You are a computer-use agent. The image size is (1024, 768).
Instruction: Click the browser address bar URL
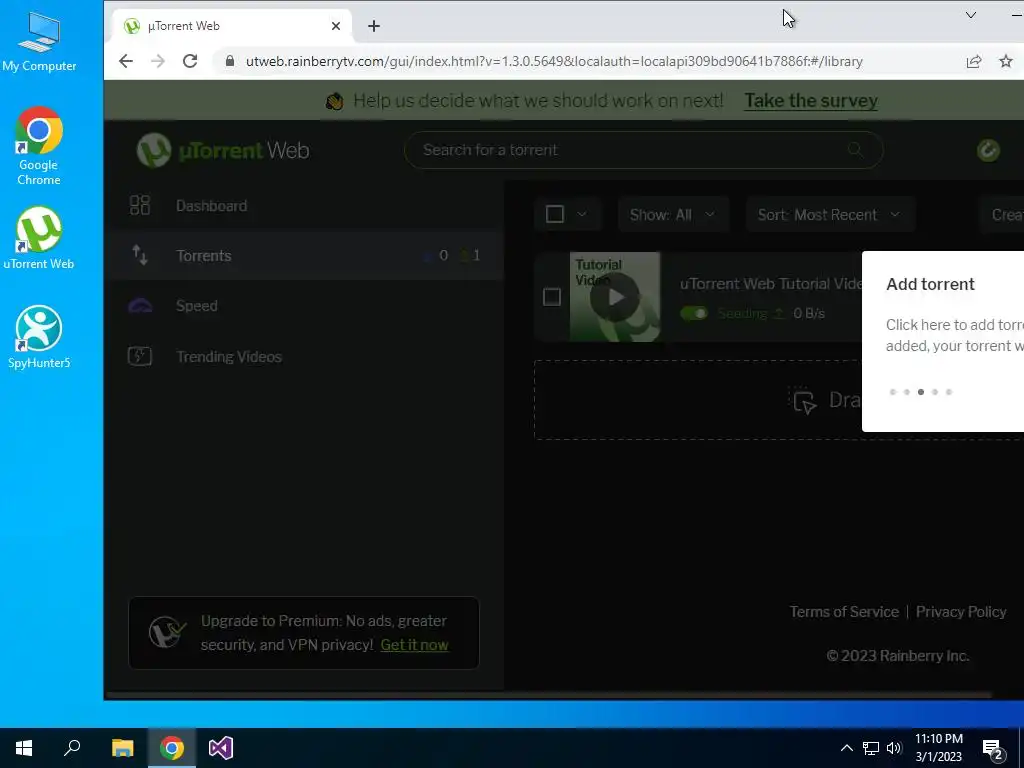(x=554, y=61)
